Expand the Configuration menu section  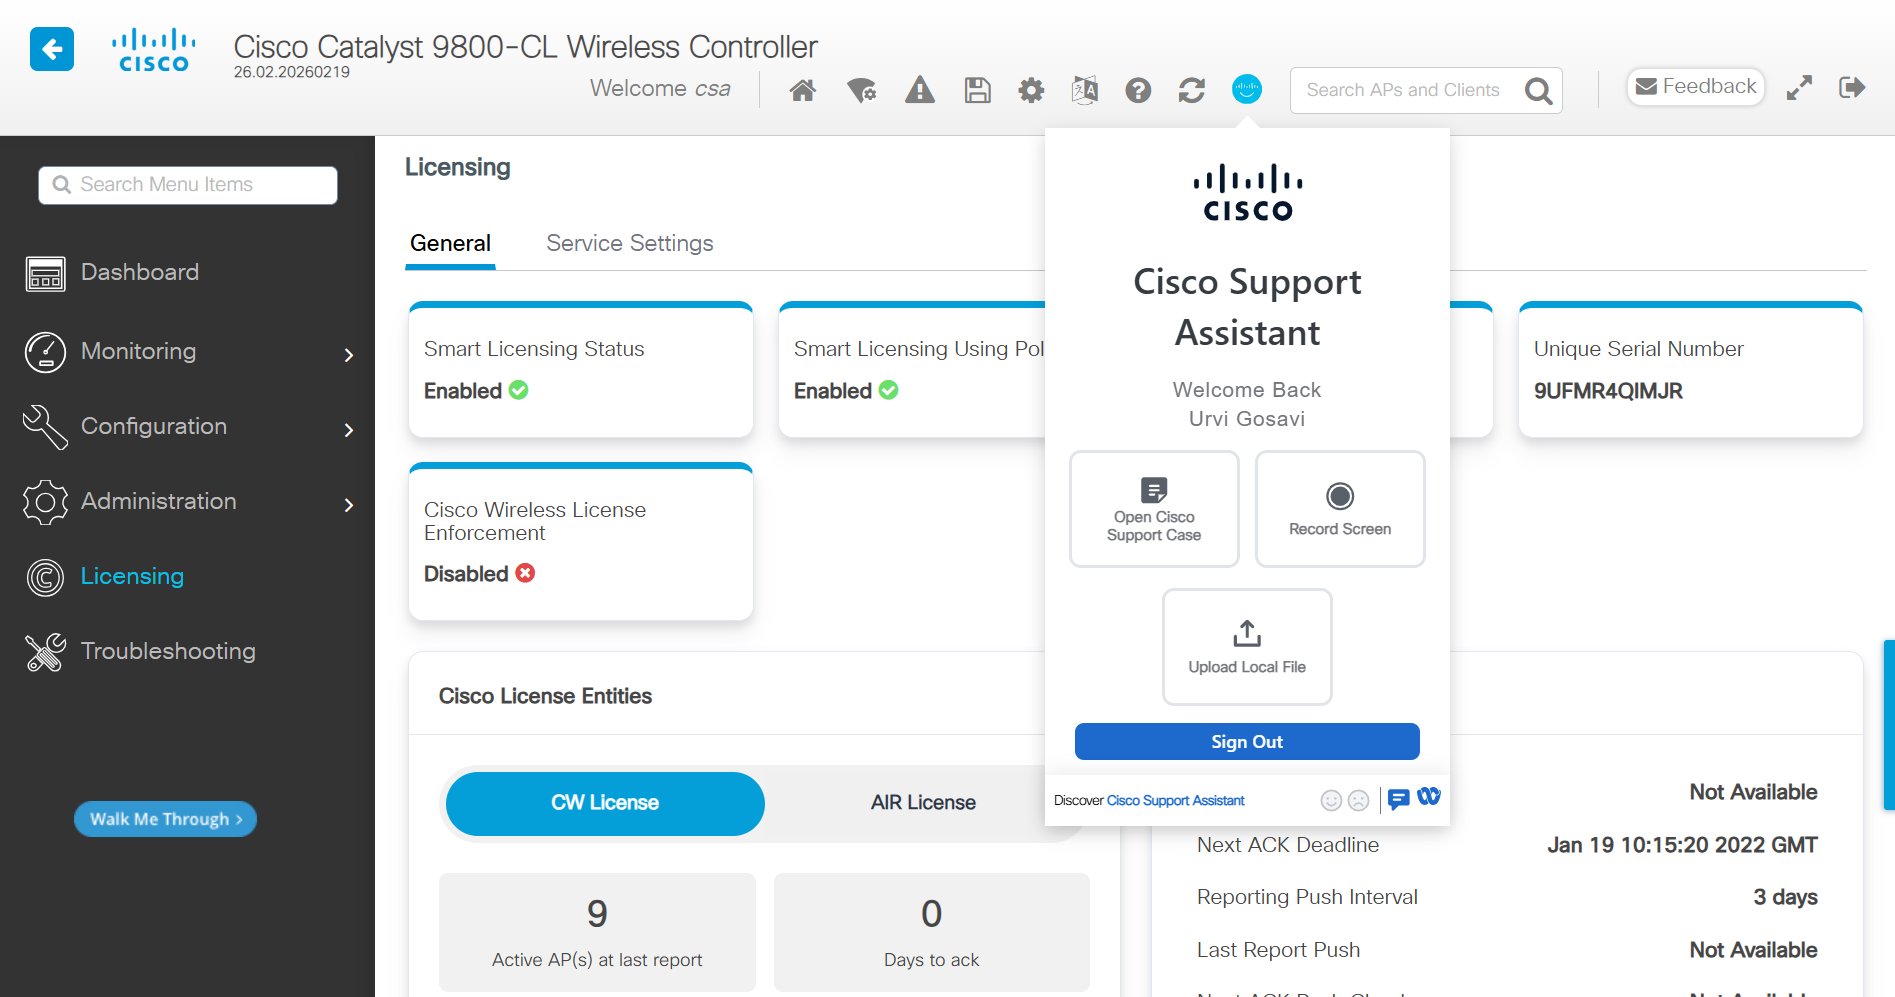click(x=153, y=427)
